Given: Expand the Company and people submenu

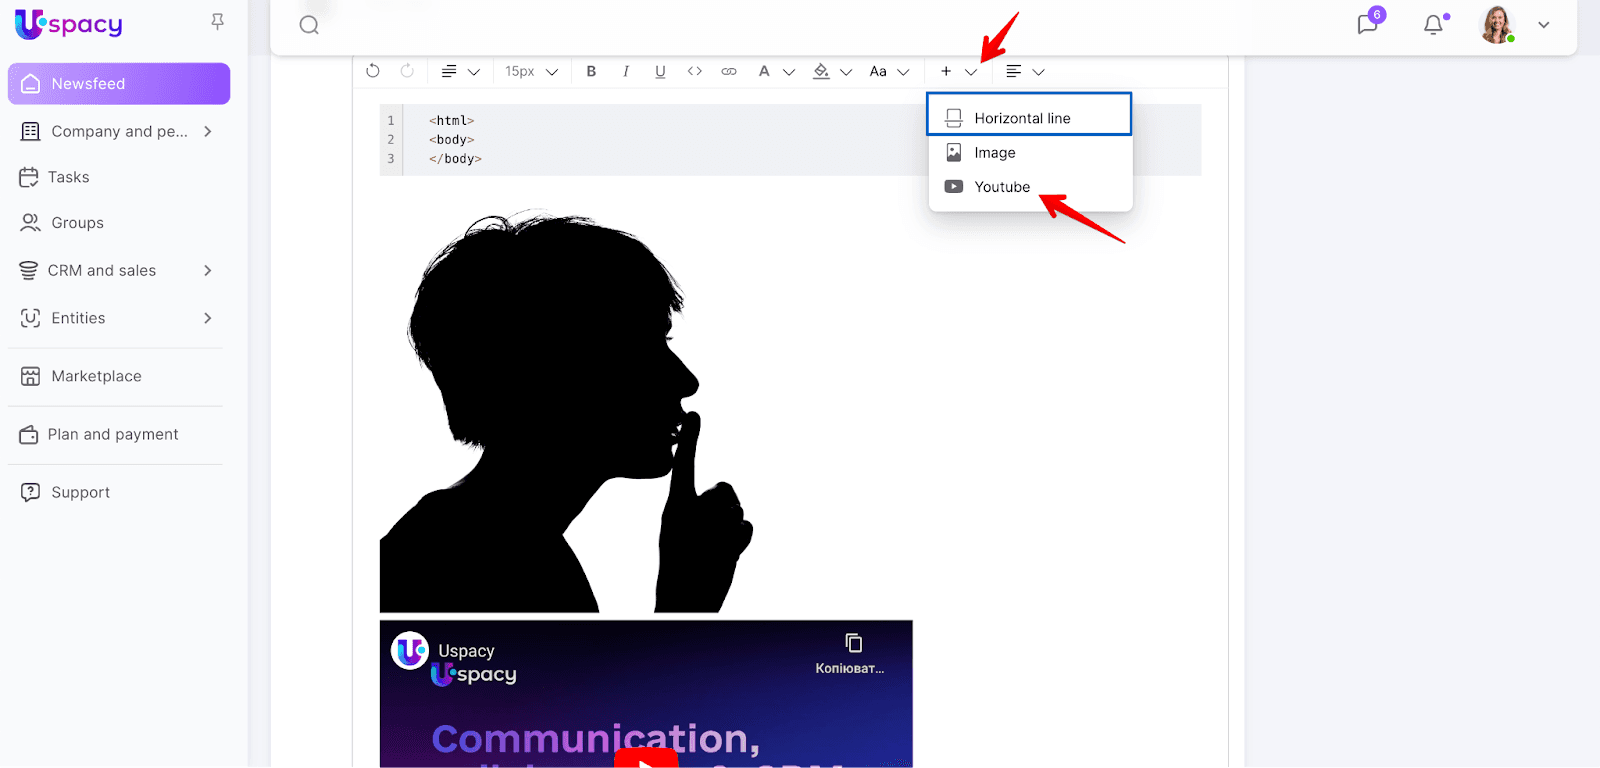Looking at the screenshot, I should pos(208,131).
